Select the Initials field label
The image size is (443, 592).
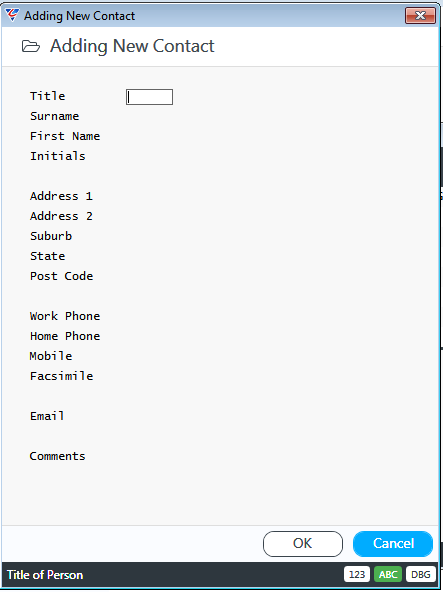[58, 156]
